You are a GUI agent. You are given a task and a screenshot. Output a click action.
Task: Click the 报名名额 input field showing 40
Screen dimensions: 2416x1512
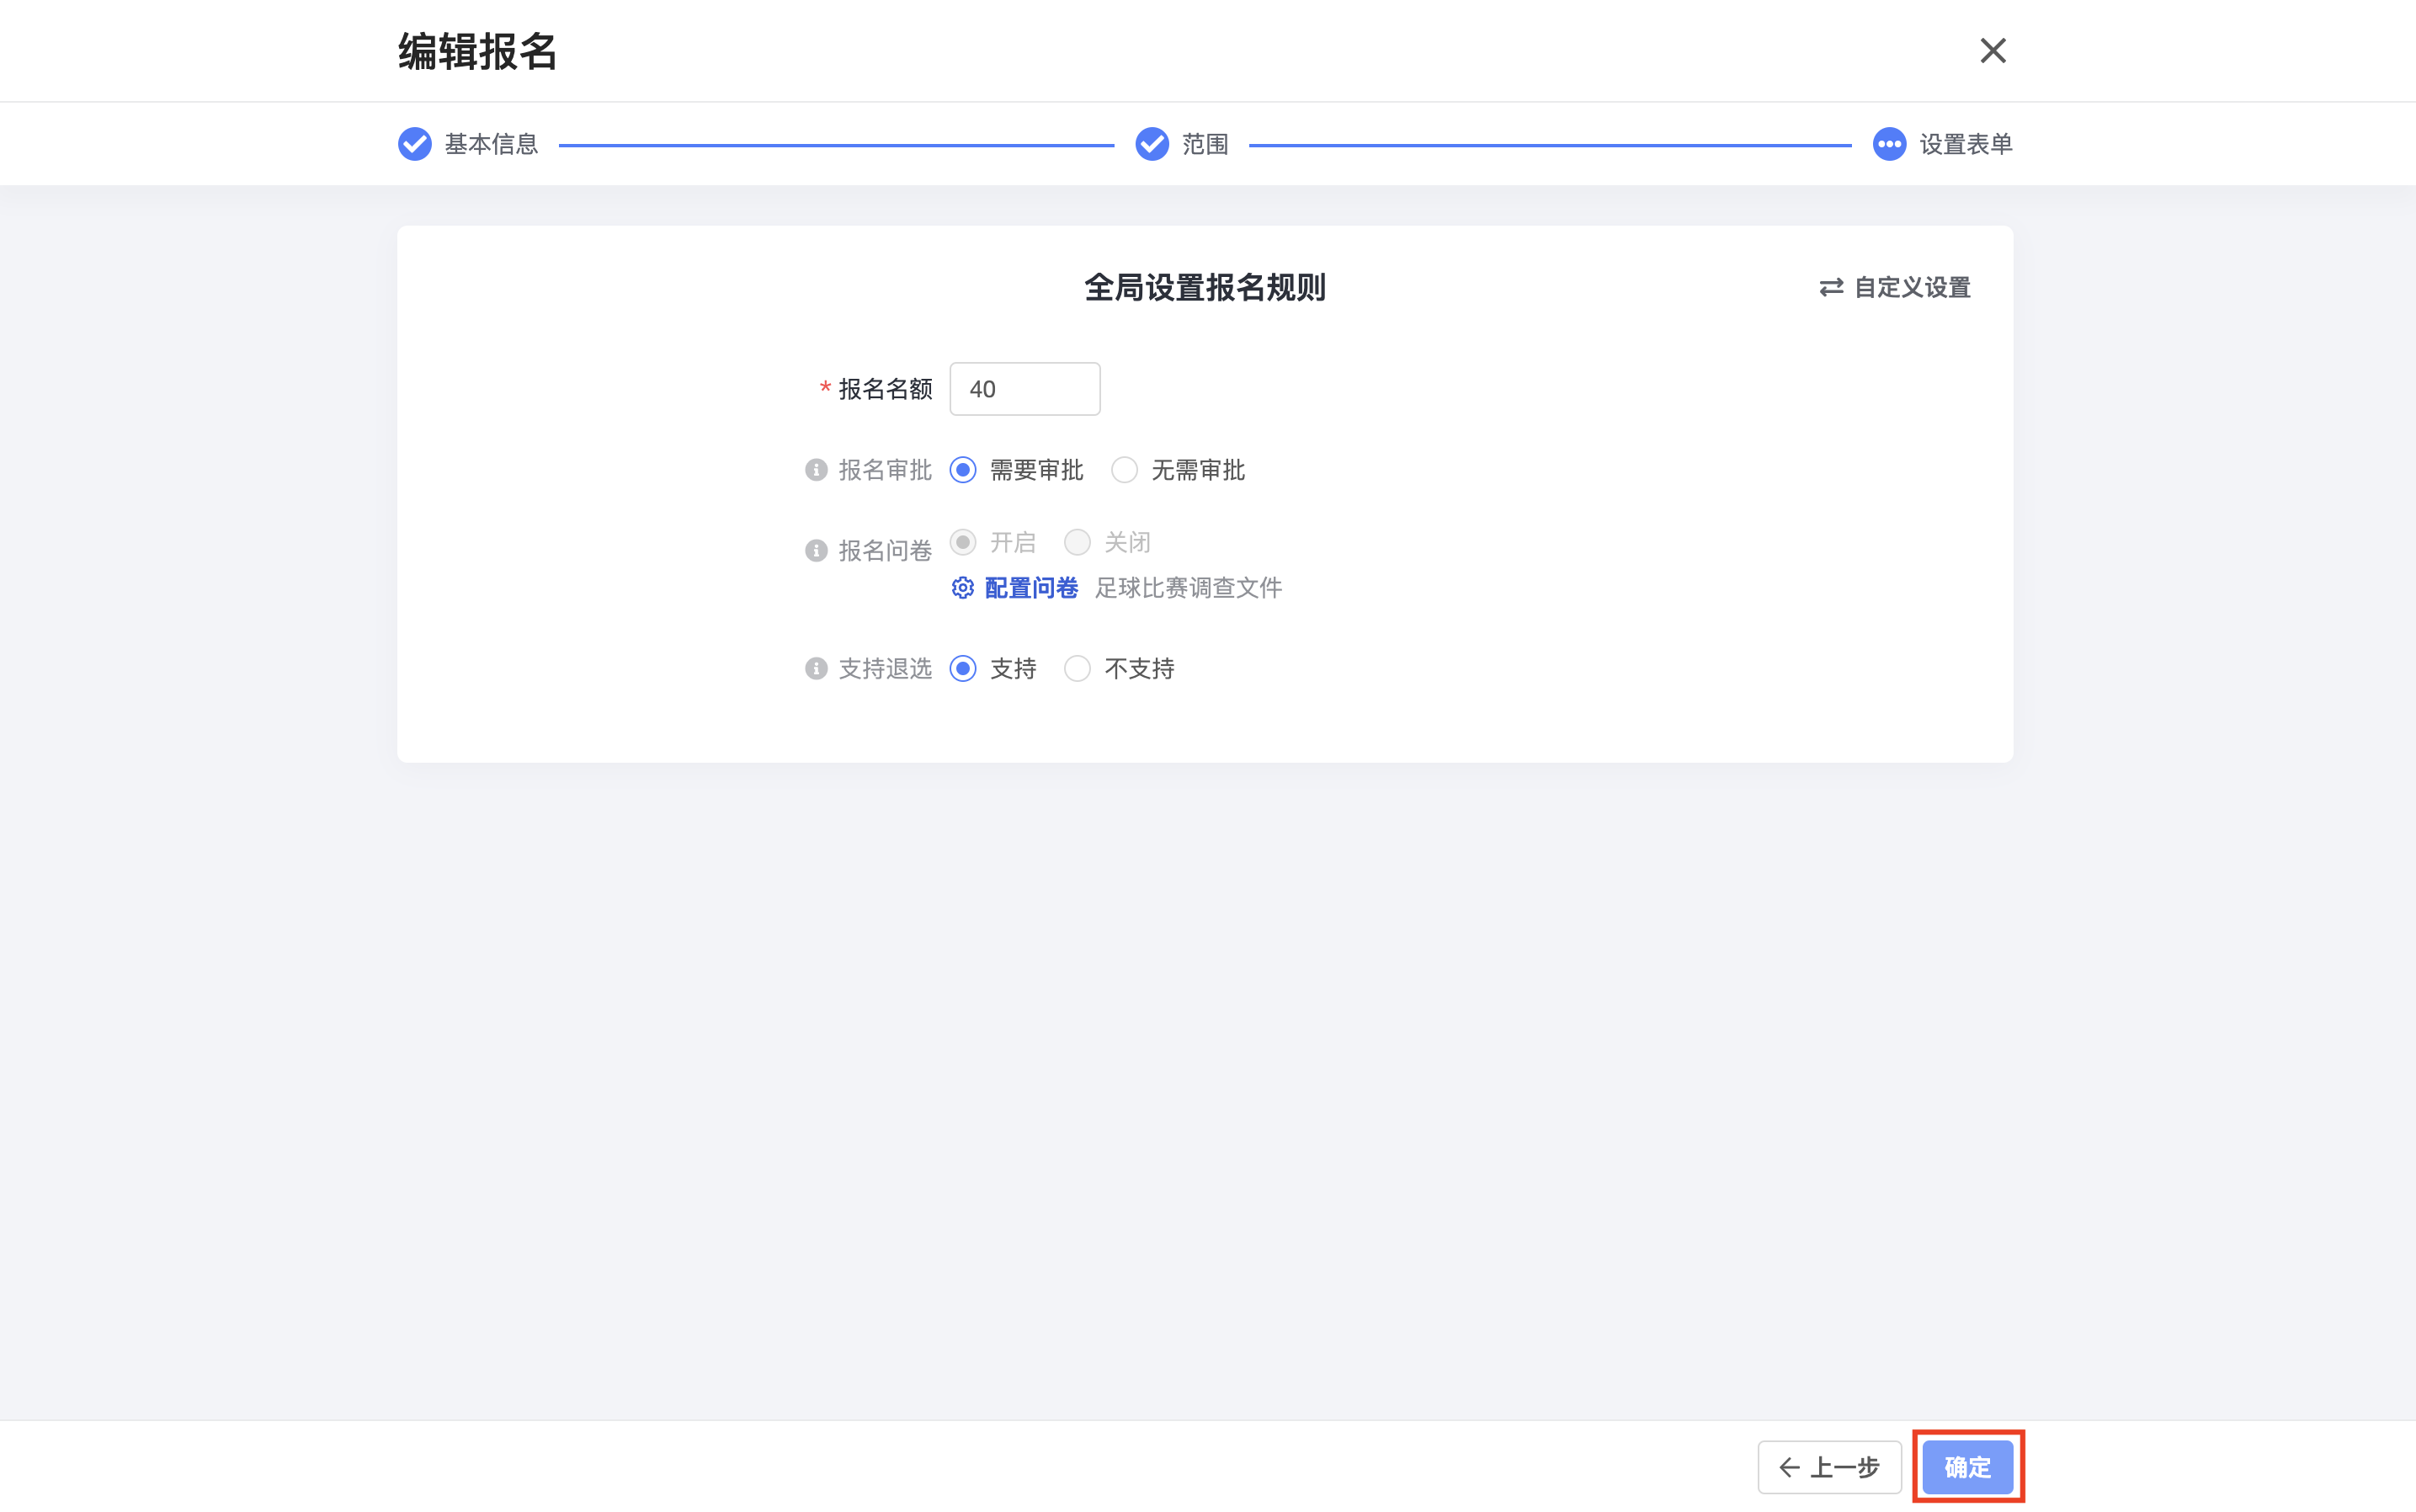1024,389
